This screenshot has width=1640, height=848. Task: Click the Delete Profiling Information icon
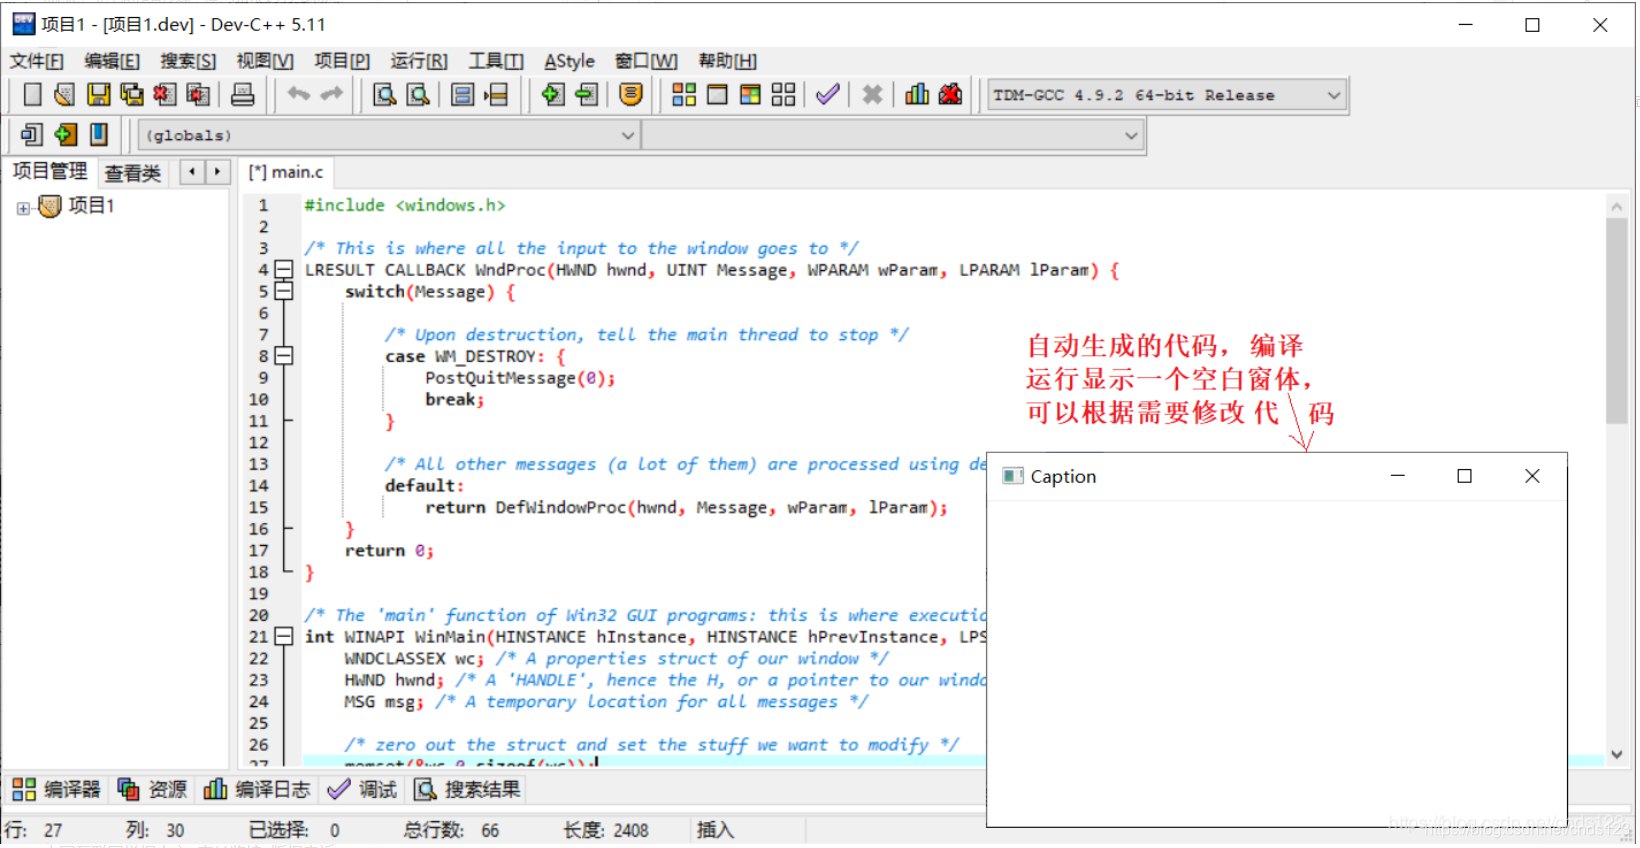950,95
